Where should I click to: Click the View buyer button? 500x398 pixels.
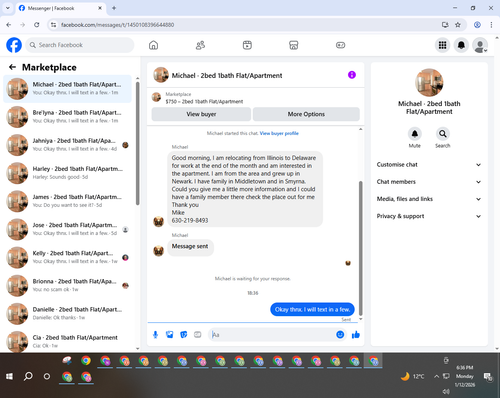point(201,114)
